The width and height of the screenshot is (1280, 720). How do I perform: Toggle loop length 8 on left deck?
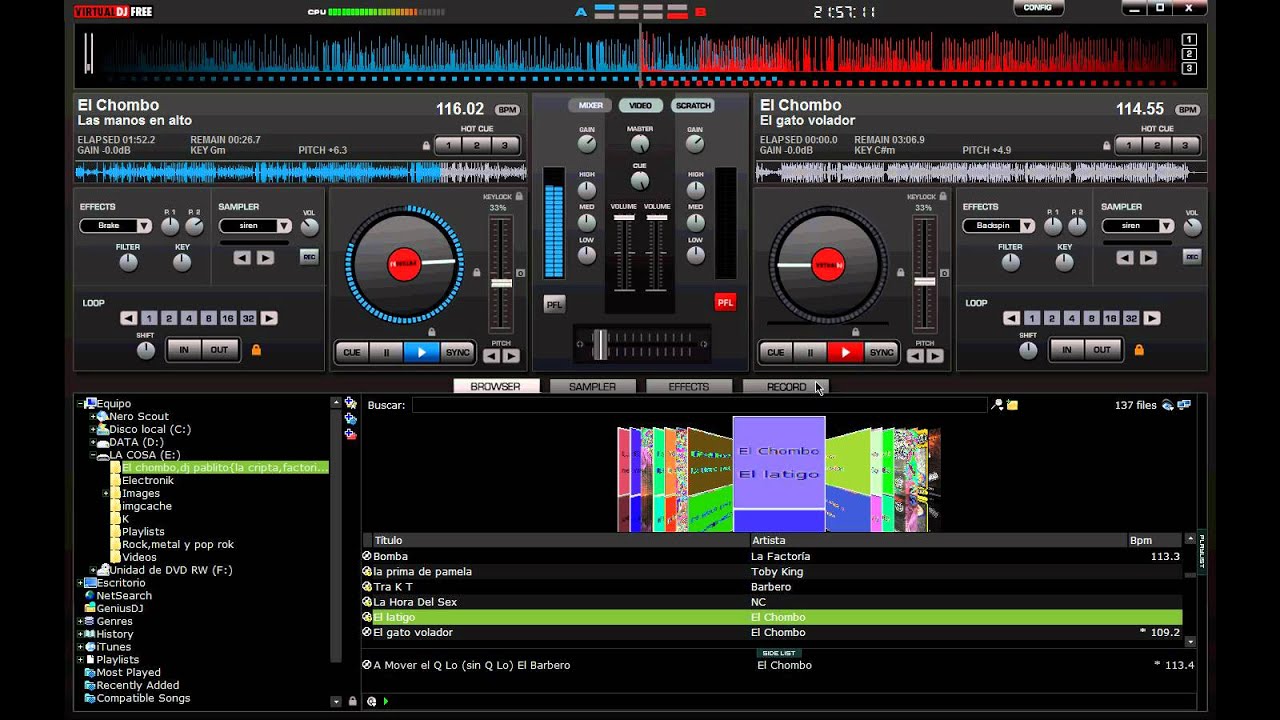pos(208,318)
